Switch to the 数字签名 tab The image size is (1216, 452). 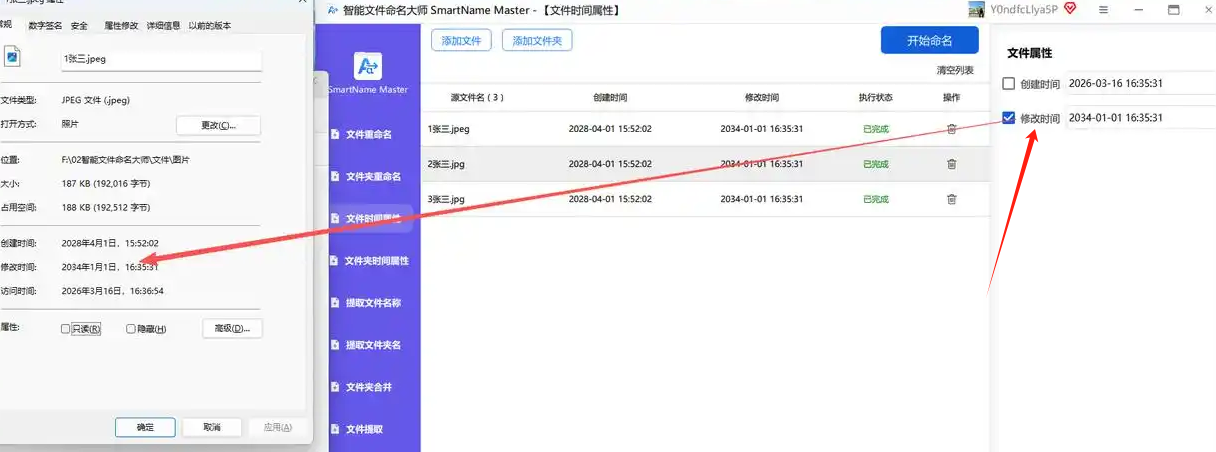pyautogui.click(x=43, y=26)
